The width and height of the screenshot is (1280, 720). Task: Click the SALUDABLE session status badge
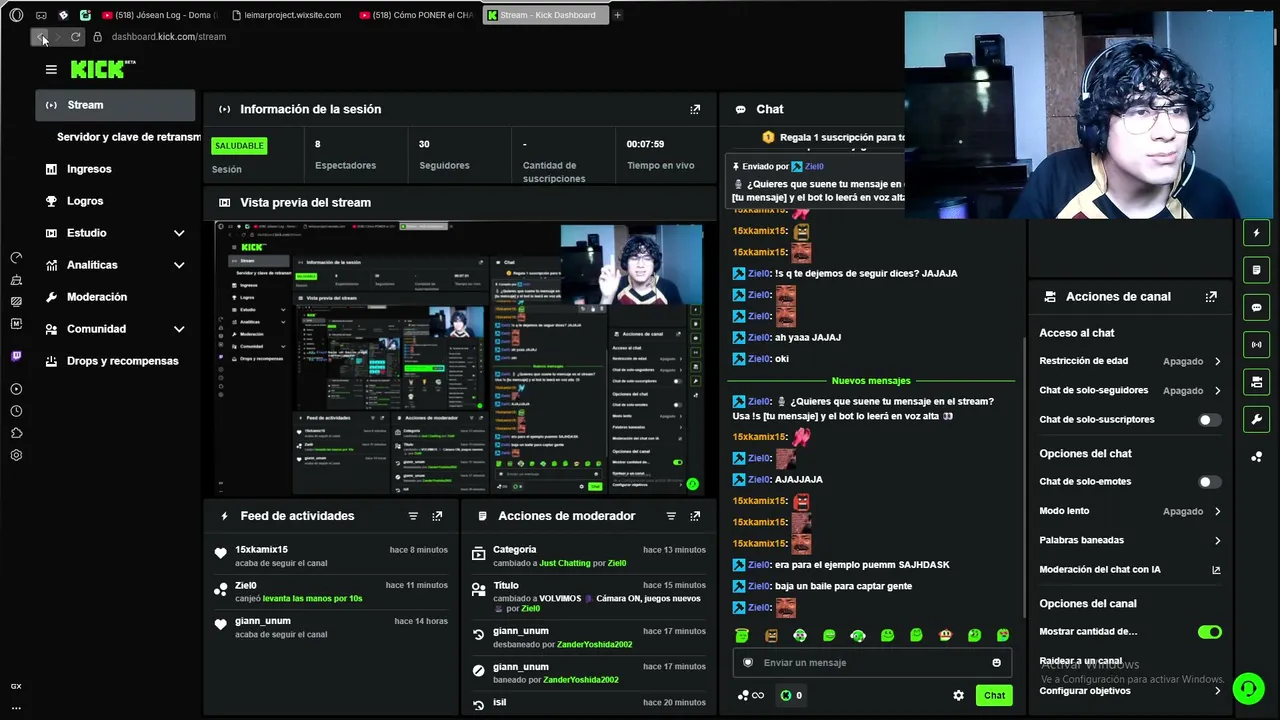(239, 146)
